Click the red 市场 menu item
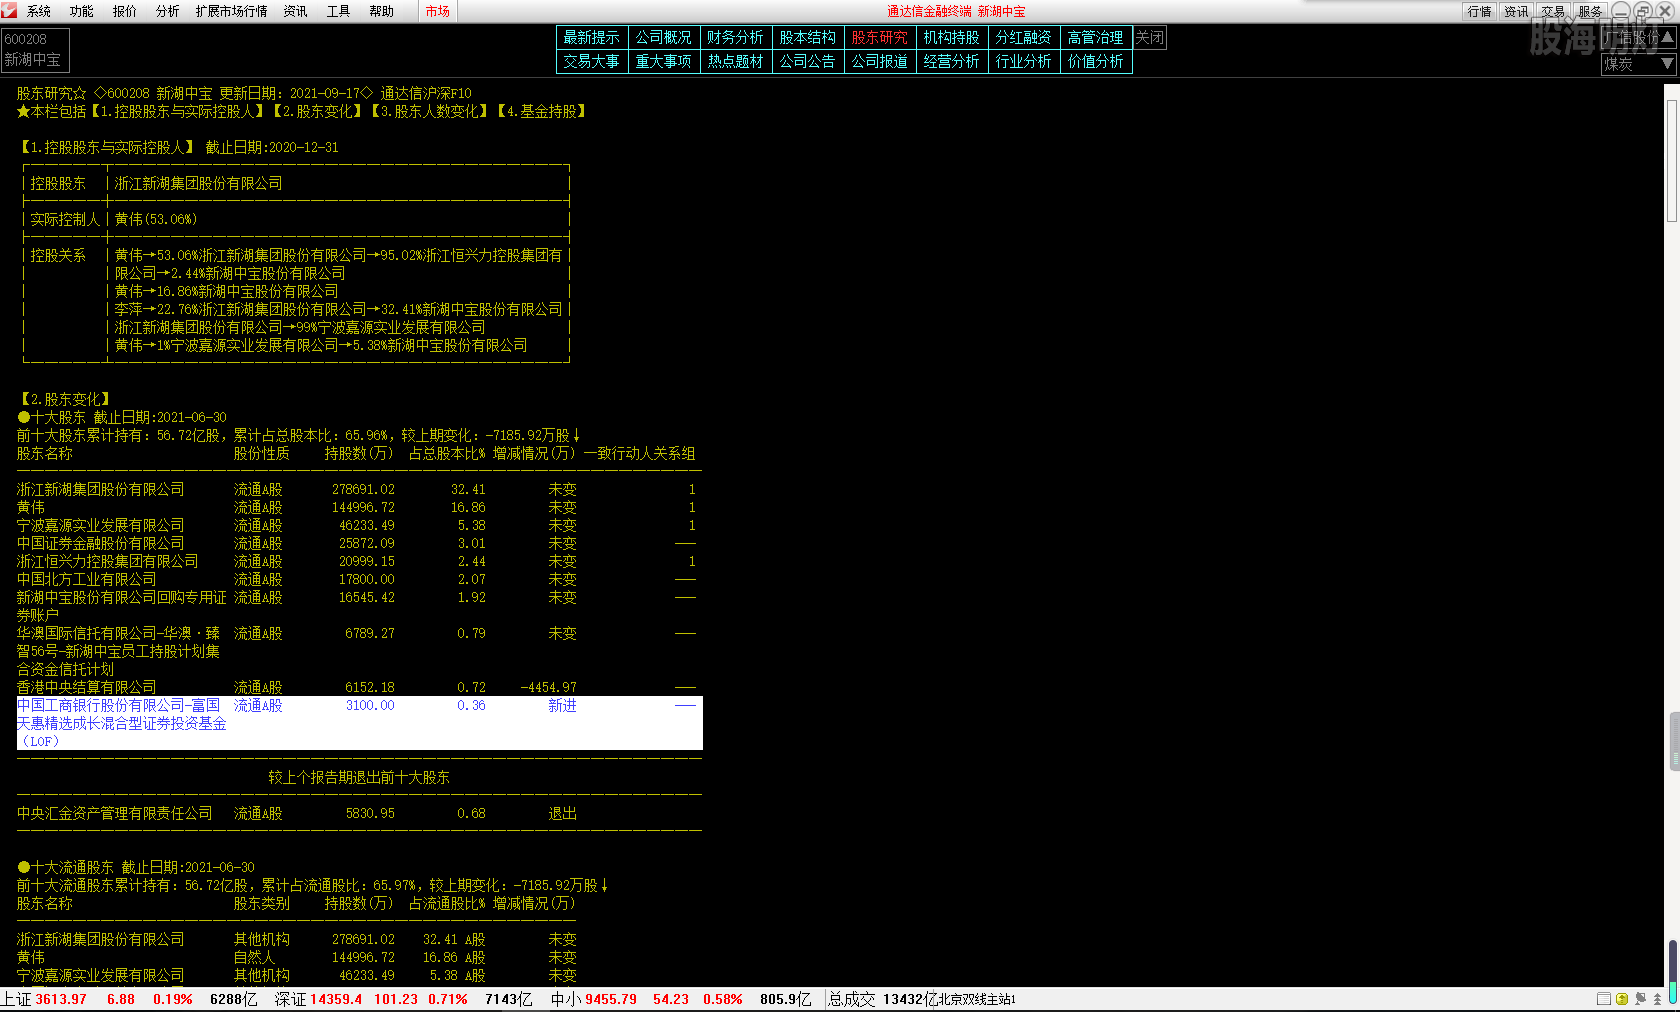Image resolution: width=1680 pixels, height=1012 pixels. [x=438, y=11]
